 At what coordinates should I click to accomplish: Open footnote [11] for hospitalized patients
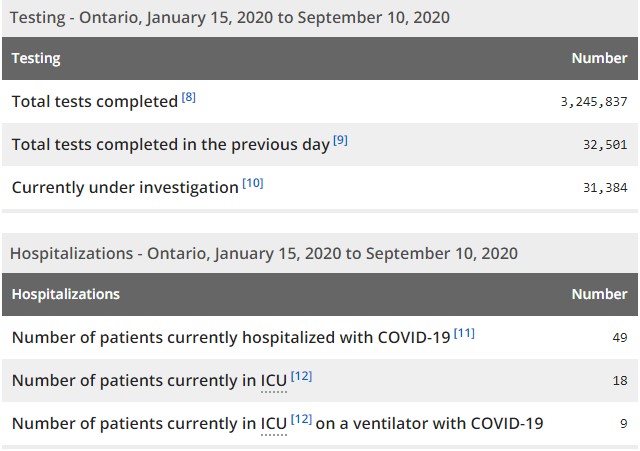464,333
